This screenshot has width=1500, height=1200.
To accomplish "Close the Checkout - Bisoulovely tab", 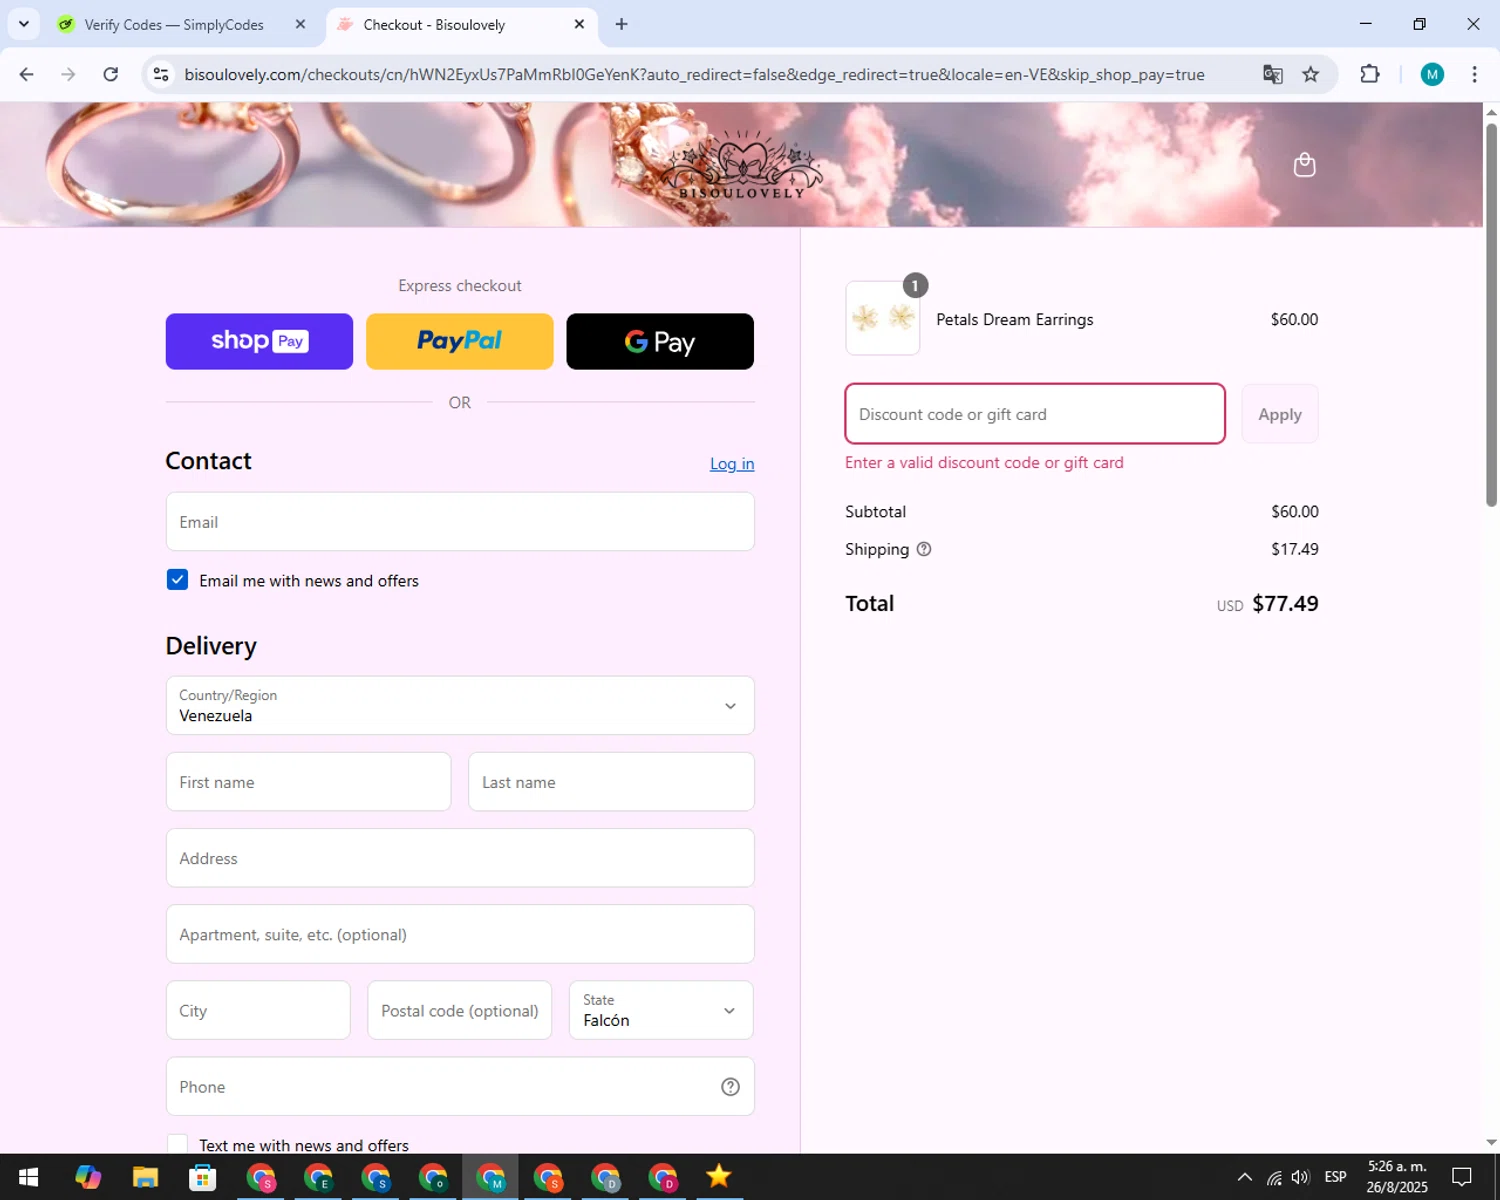I will coord(579,24).
